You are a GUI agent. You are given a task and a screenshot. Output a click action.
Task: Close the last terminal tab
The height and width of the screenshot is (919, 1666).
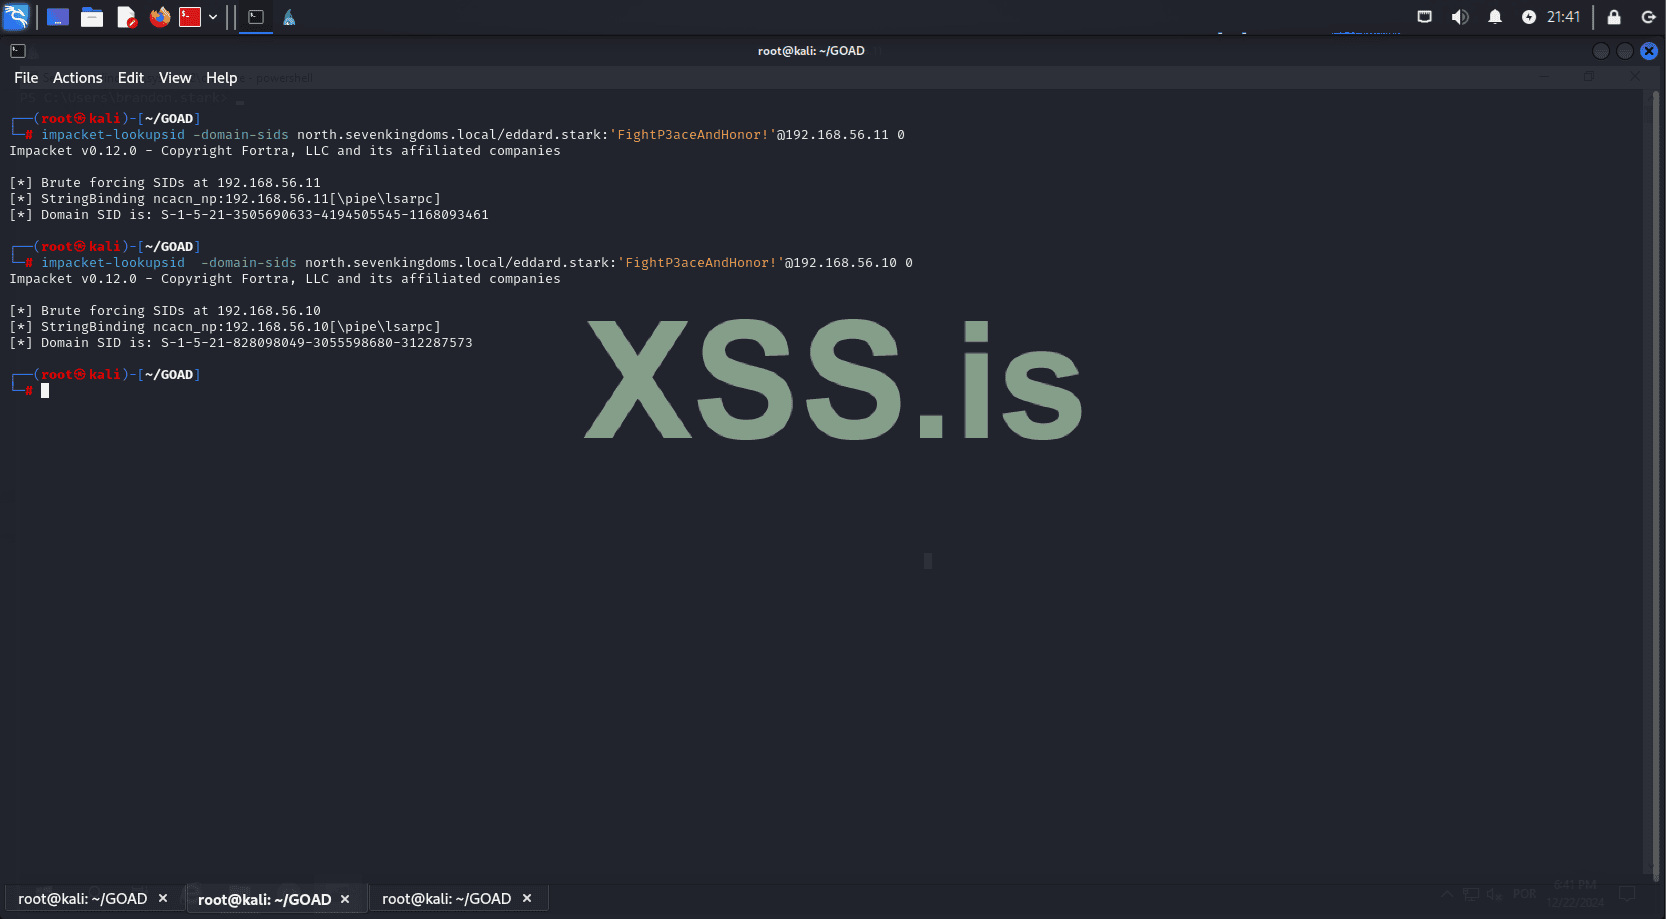527,899
